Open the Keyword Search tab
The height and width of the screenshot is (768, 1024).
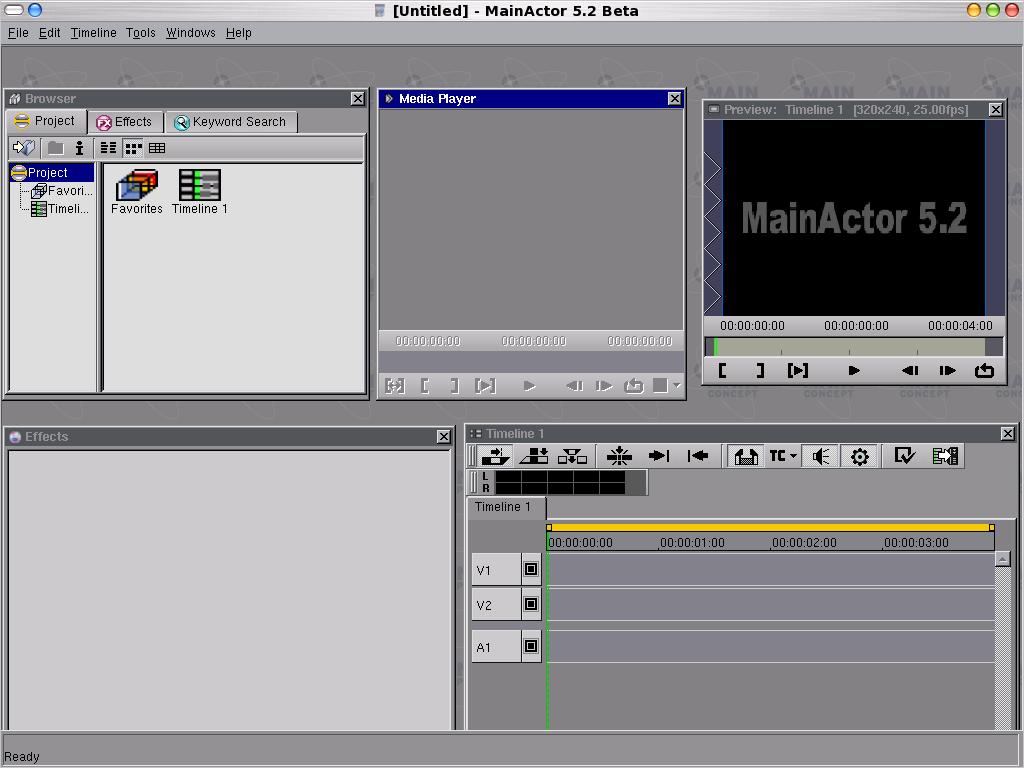[x=231, y=122]
